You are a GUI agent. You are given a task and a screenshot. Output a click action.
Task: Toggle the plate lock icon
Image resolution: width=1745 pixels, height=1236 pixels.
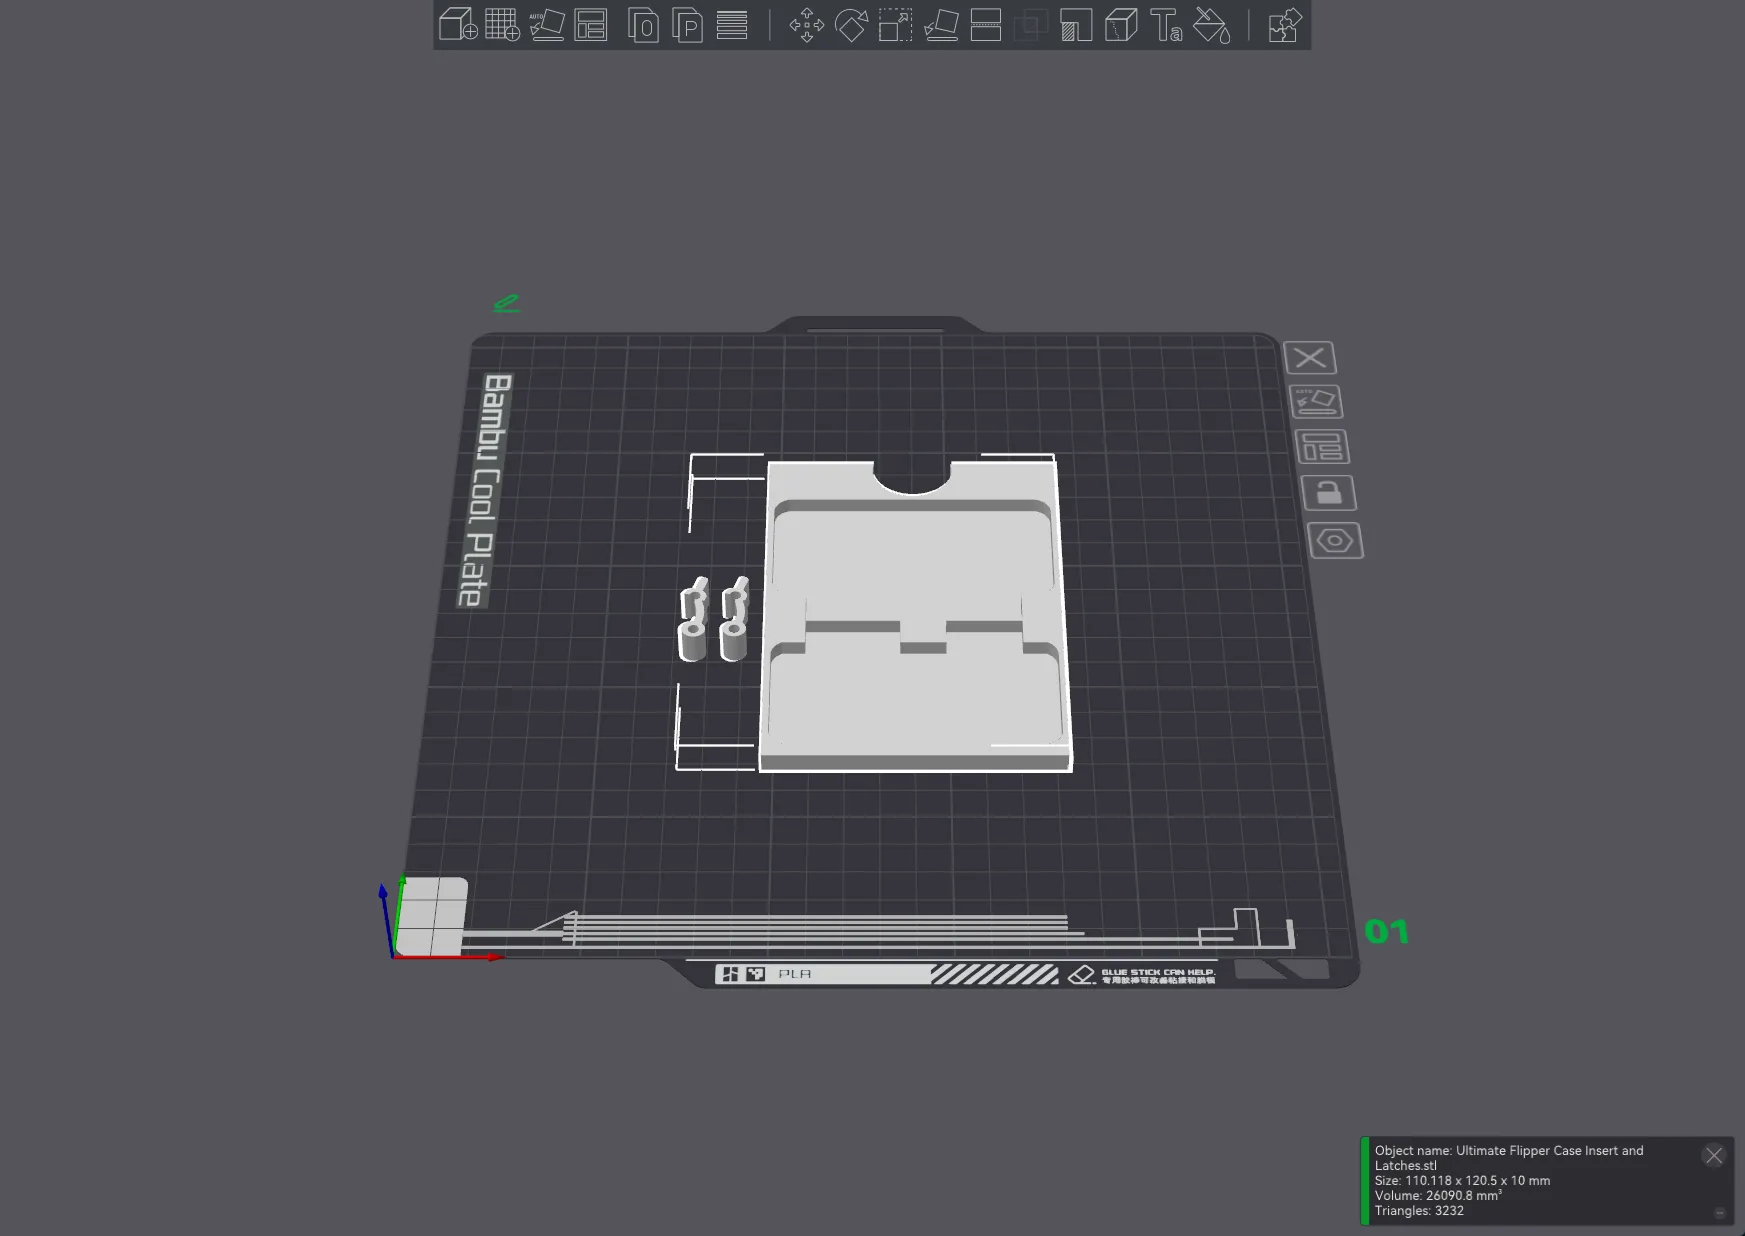(1328, 493)
